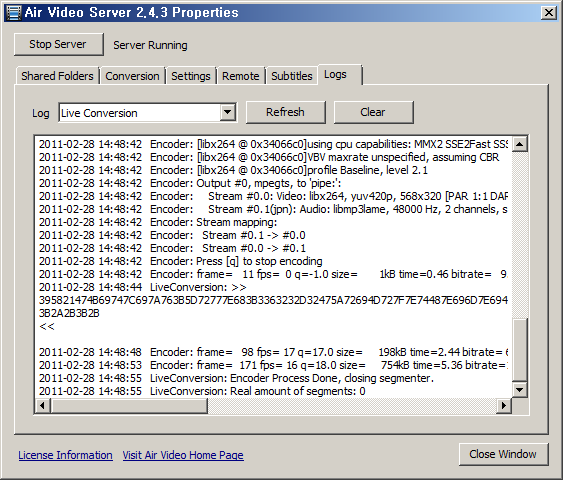Open License Information link
The image size is (563, 480).
click(x=65, y=455)
